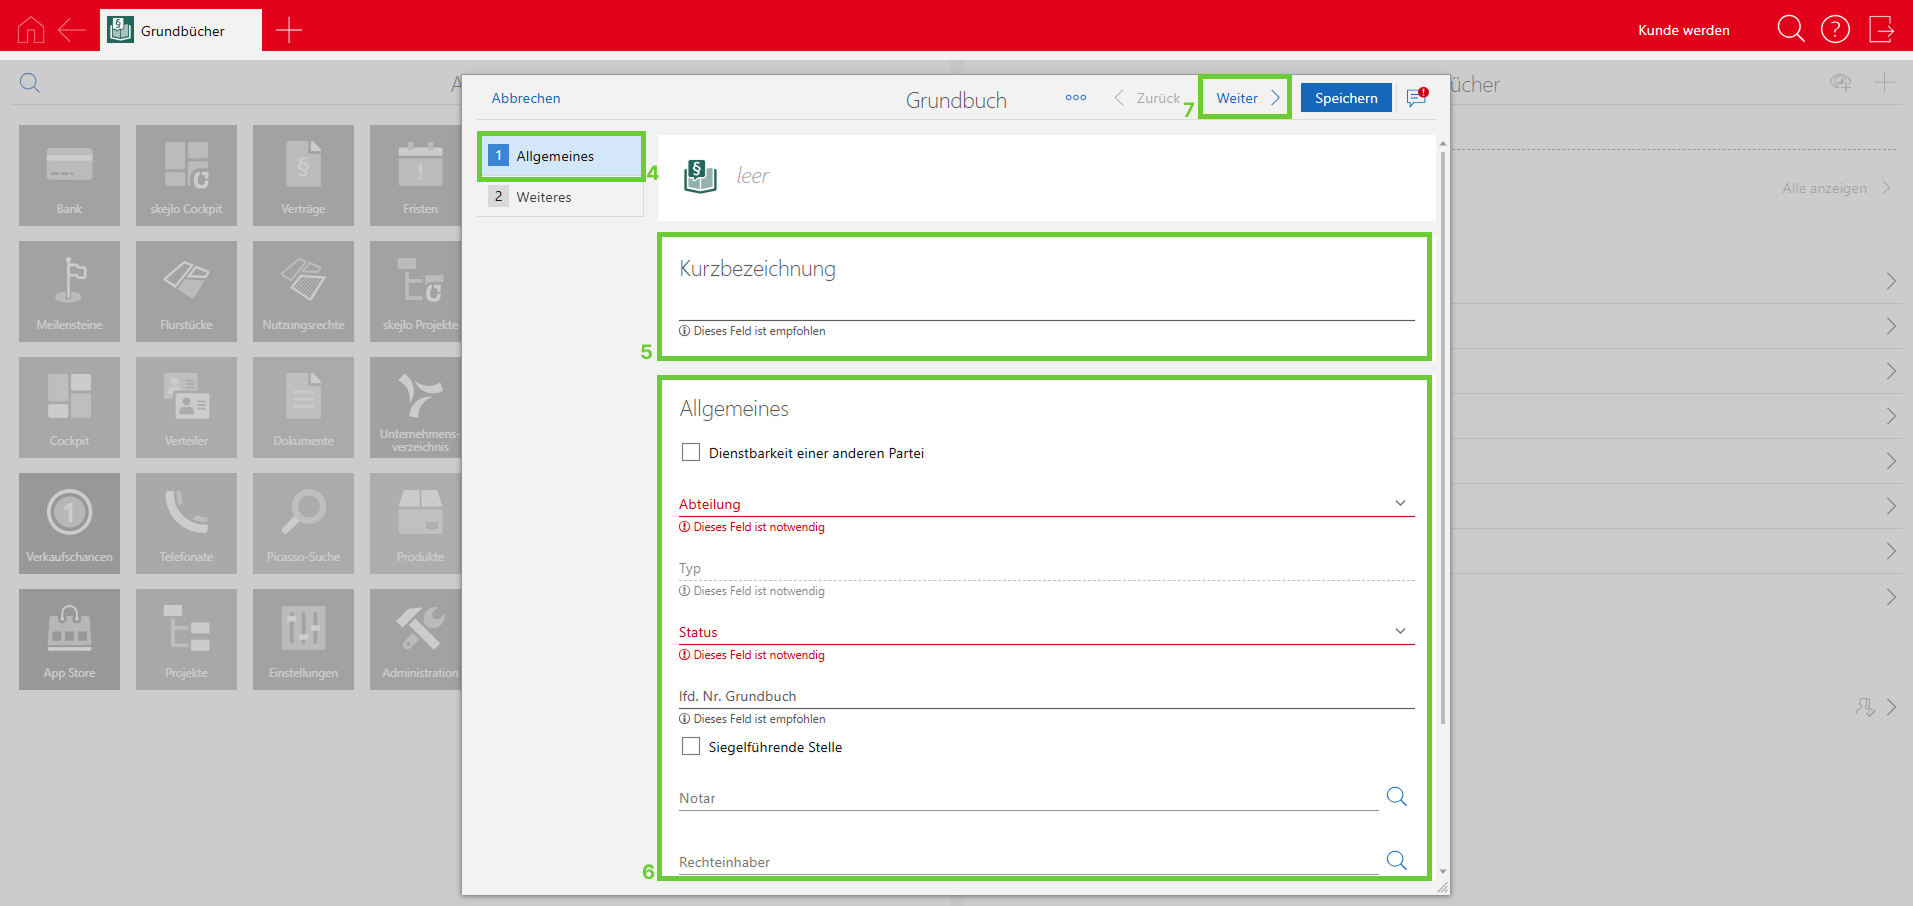Click the logout icon in header
This screenshot has width=1913, height=906.
click(1881, 29)
